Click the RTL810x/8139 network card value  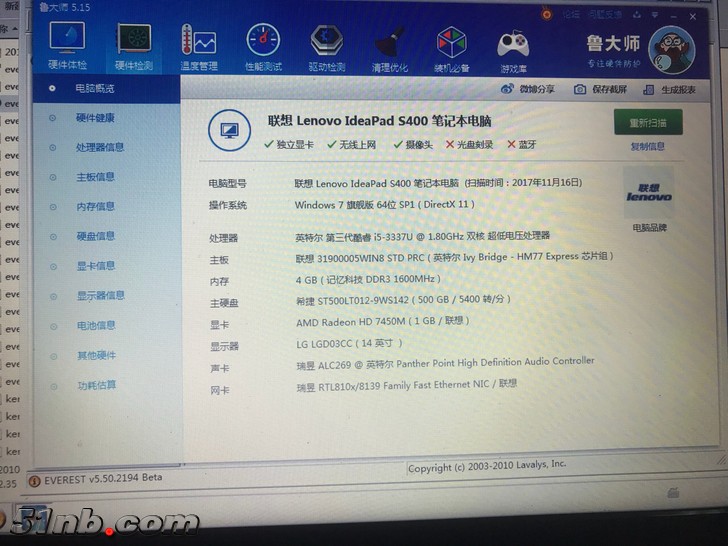coord(407,385)
